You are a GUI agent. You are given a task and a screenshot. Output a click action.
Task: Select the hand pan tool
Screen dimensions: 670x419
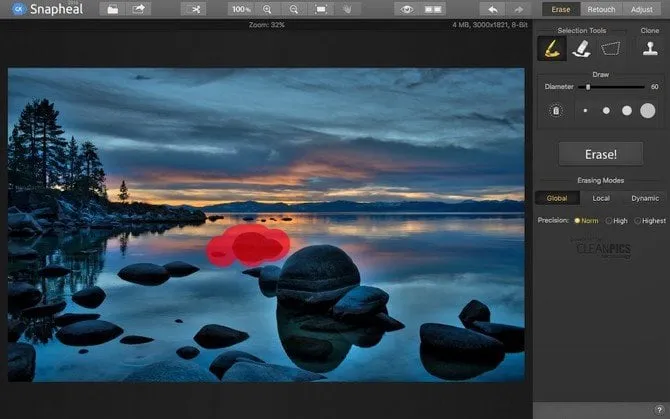coord(346,9)
